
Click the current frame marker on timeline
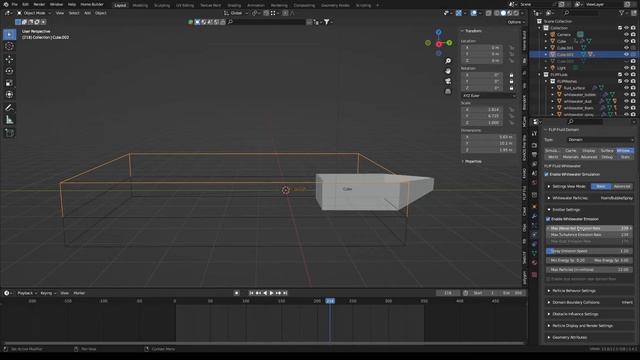(x=330, y=301)
